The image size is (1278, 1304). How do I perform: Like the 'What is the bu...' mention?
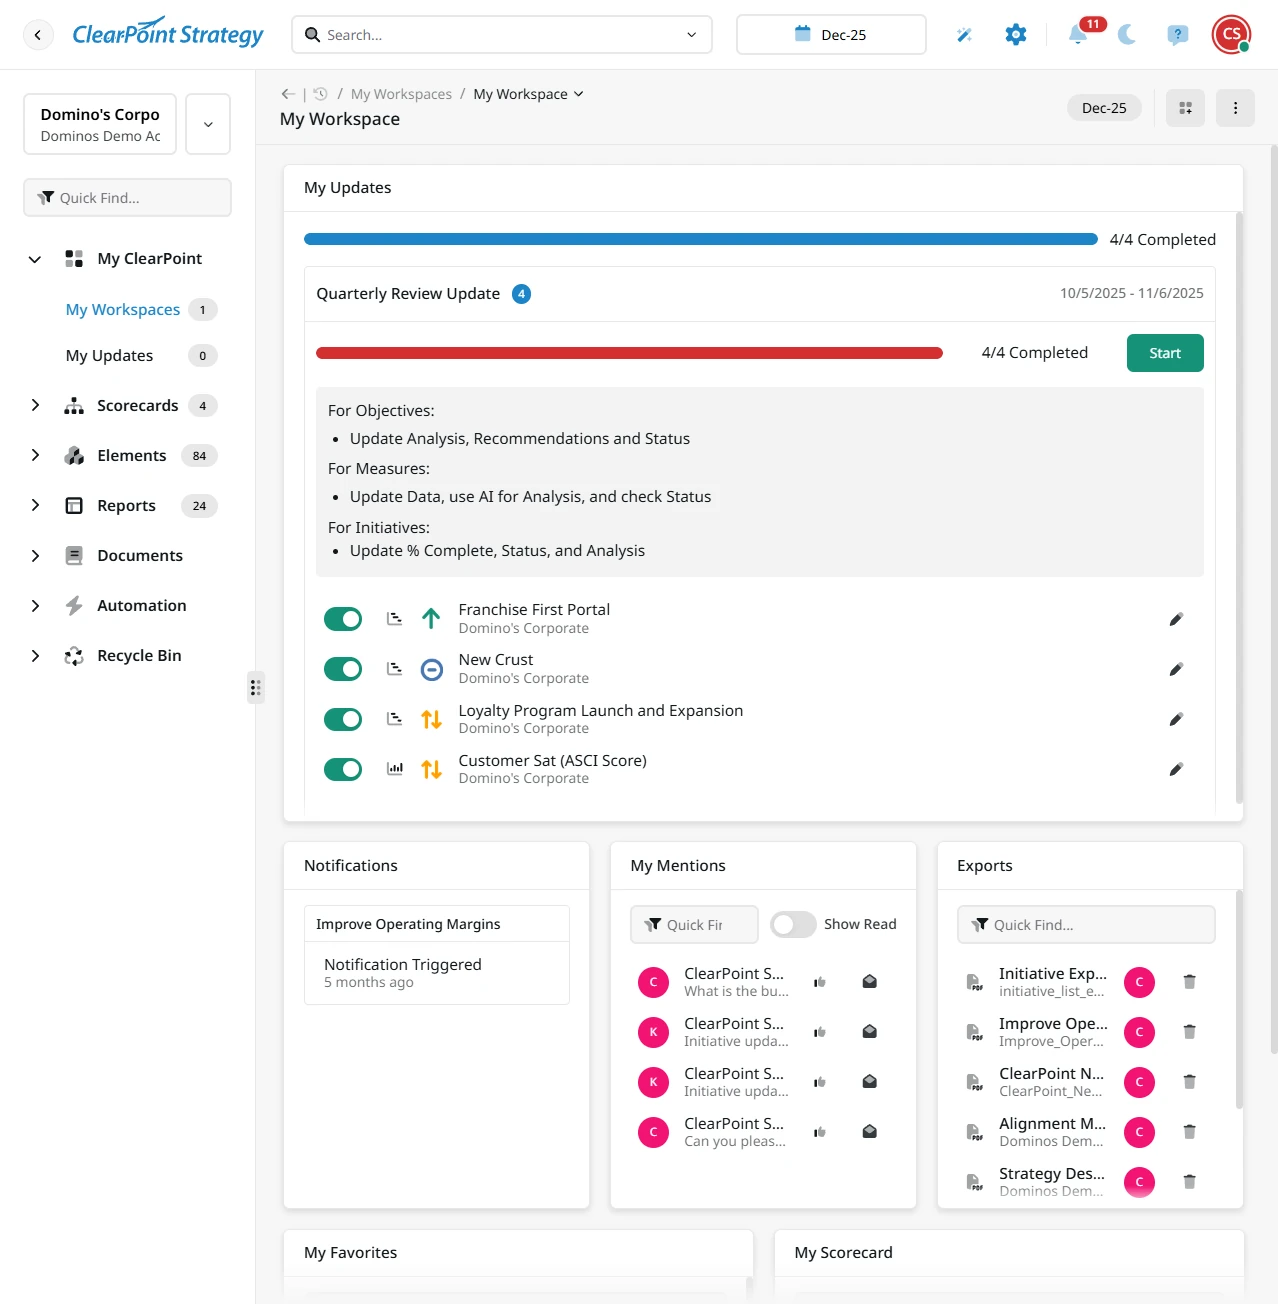(820, 982)
